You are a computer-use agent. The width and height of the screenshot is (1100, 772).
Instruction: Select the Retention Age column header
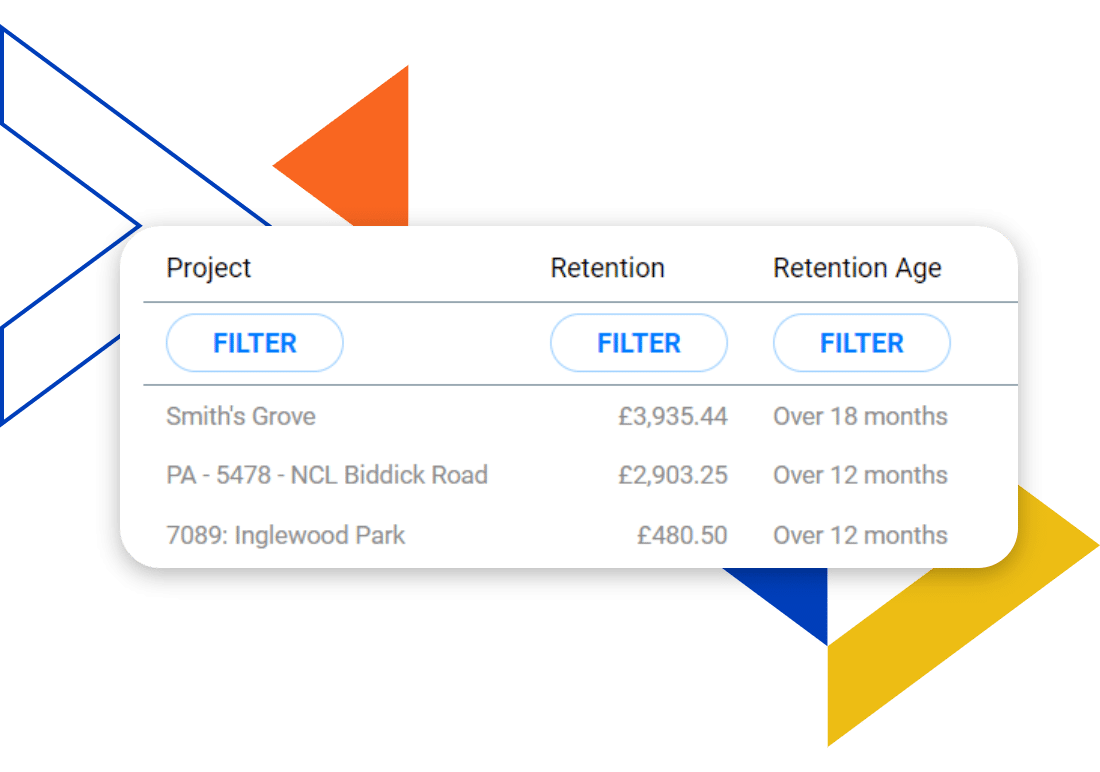point(857,268)
